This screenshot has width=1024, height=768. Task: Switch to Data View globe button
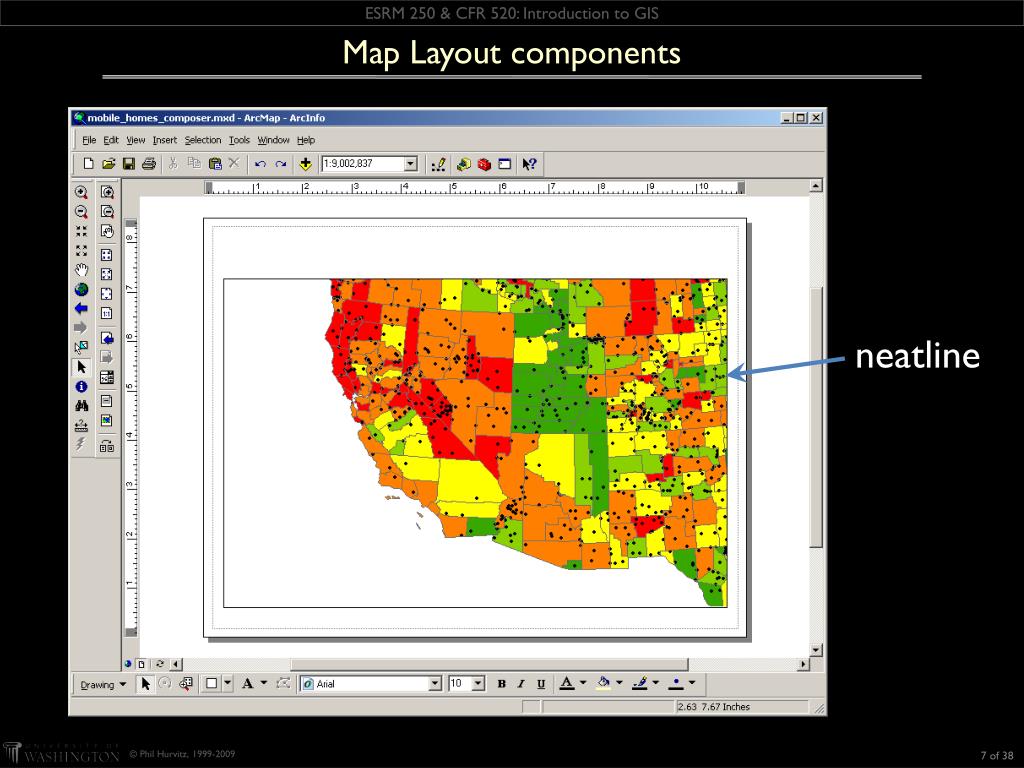pos(128,664)
